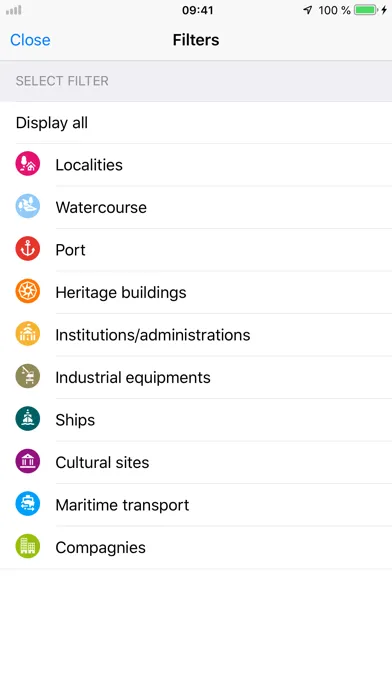This screenshot has height=696, width=392.
Task: Tap the purple Cultural sites museum icon
Action: pos(28,461)
